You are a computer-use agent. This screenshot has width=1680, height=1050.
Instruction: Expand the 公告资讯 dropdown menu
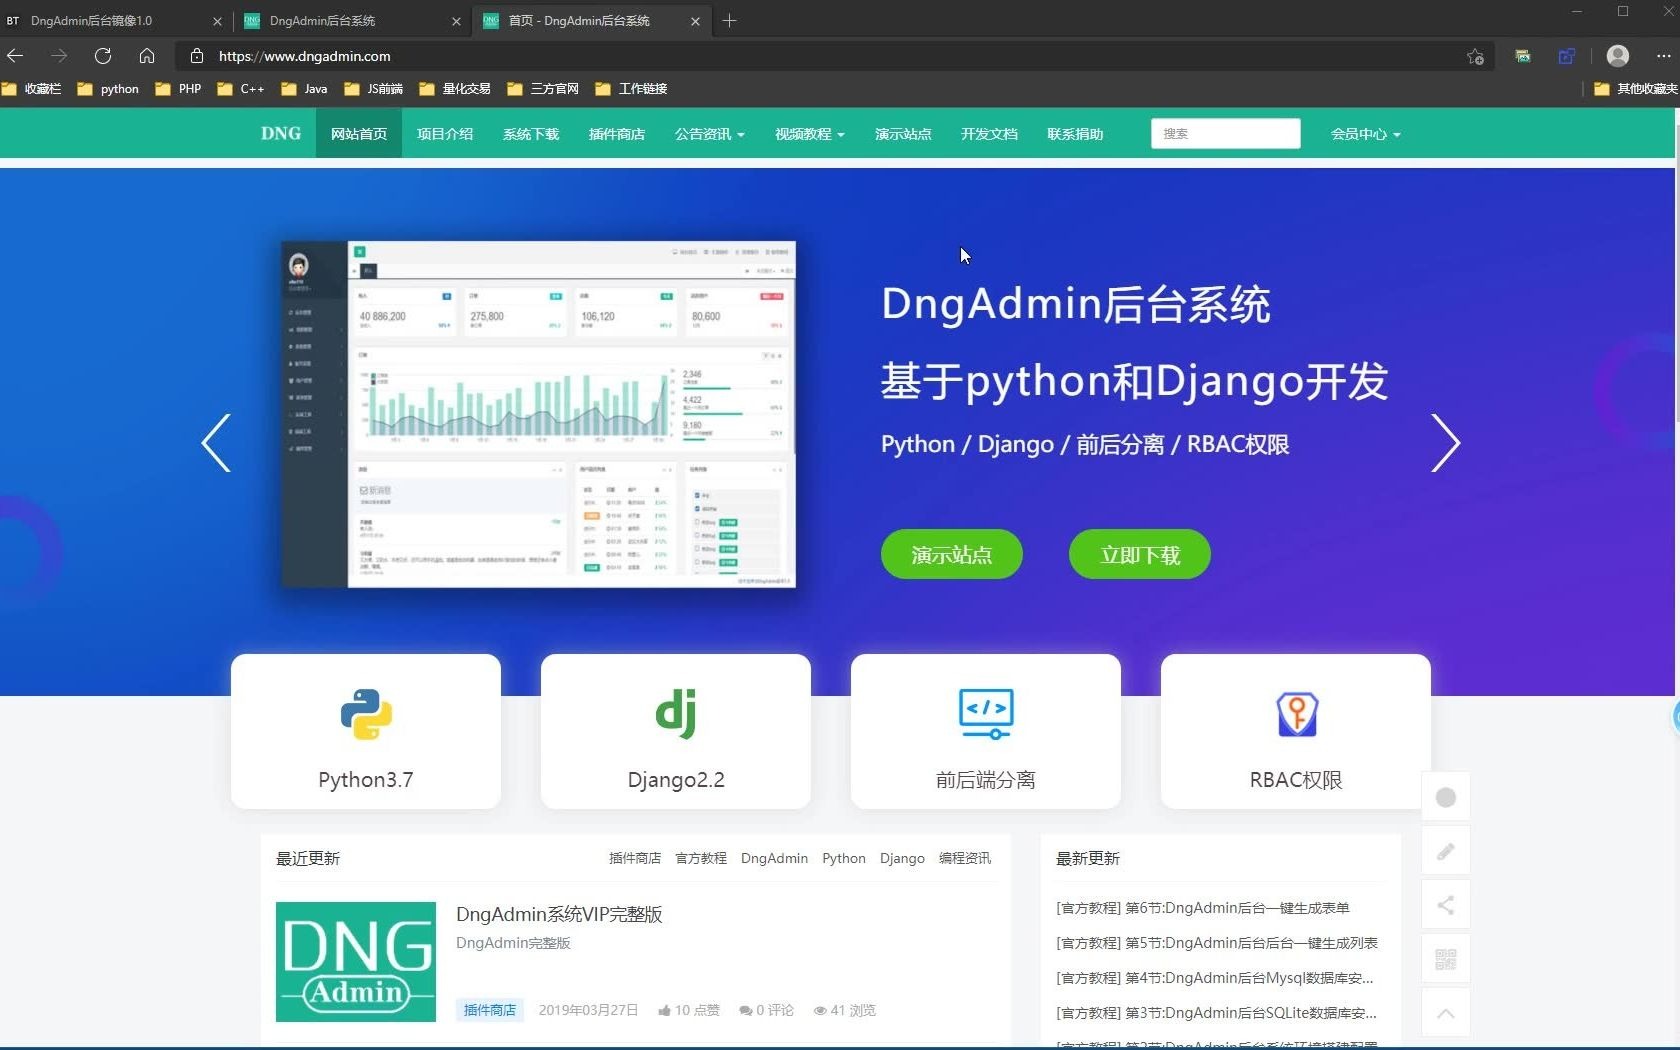[x=710, y=134]
